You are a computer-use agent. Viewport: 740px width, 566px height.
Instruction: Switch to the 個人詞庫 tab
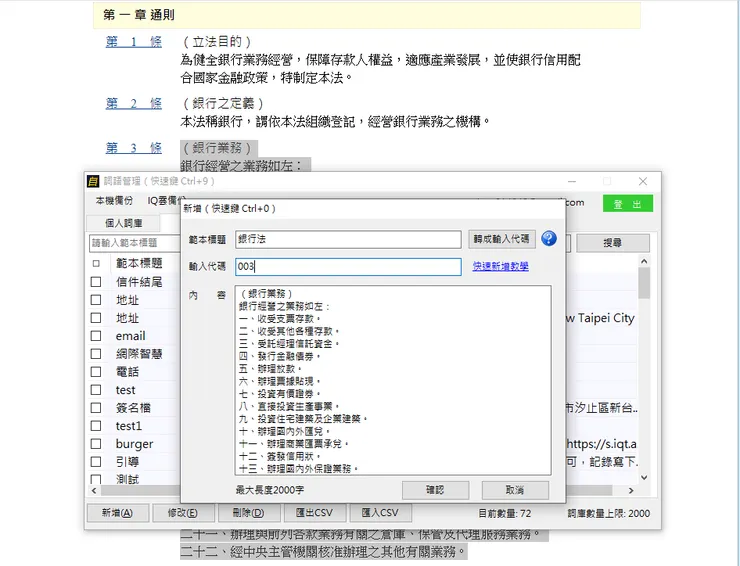pyautogui.click(x=124, y=223)
